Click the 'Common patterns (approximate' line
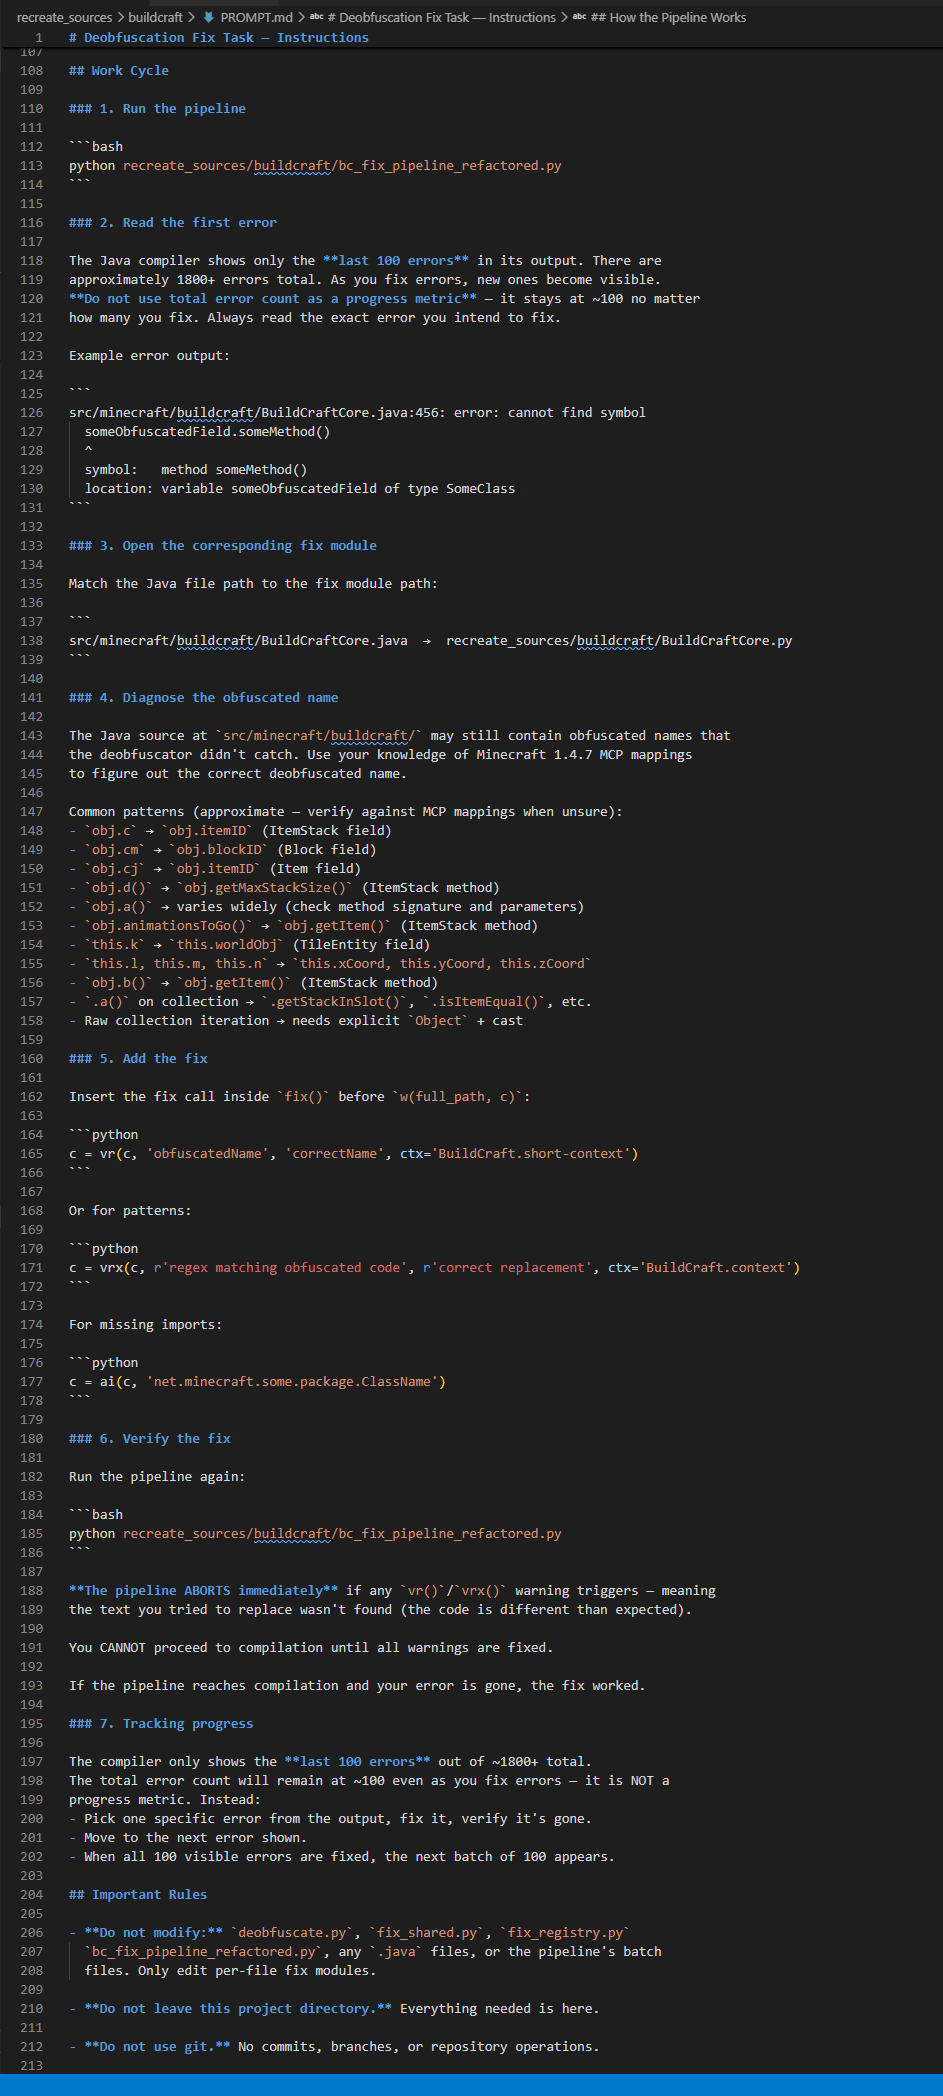The height and width of the screenshot is (2096, 943). (346, 812)
